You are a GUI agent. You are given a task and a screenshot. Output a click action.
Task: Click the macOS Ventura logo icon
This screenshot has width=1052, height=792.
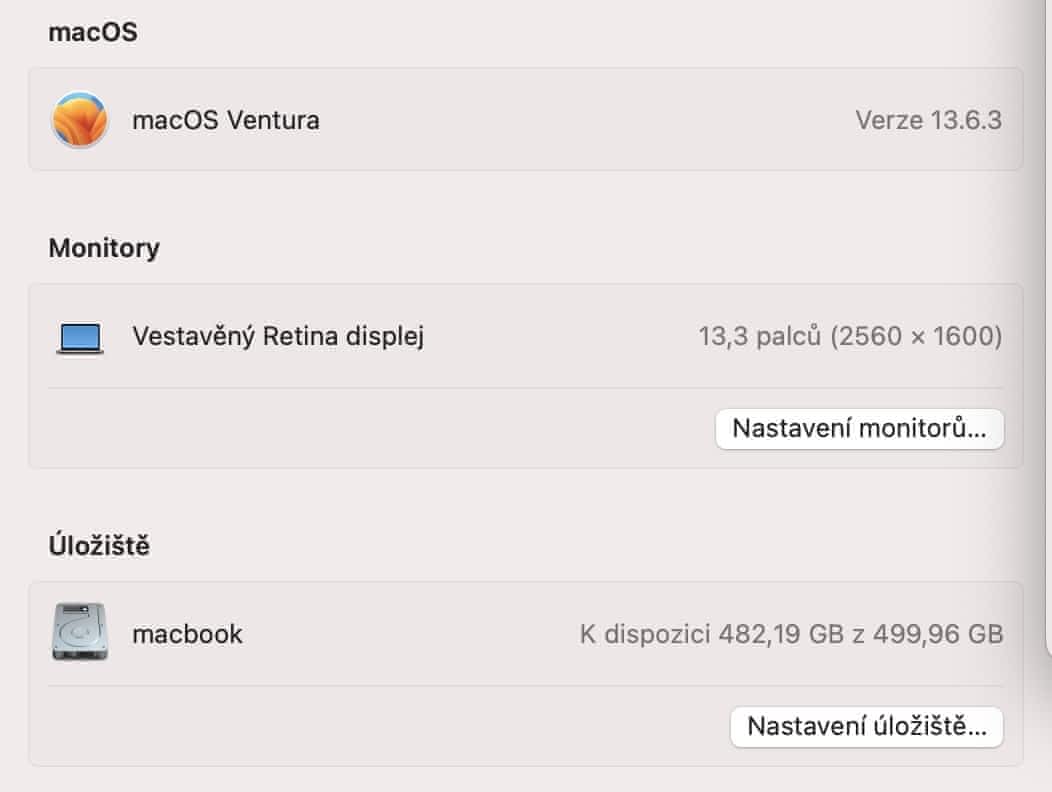point(80,120)
